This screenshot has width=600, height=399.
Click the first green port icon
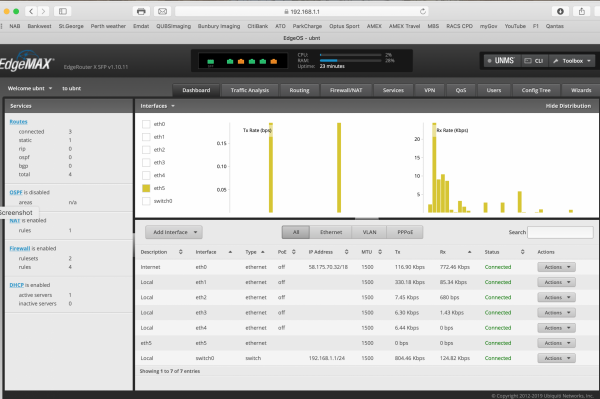point(210,62)
